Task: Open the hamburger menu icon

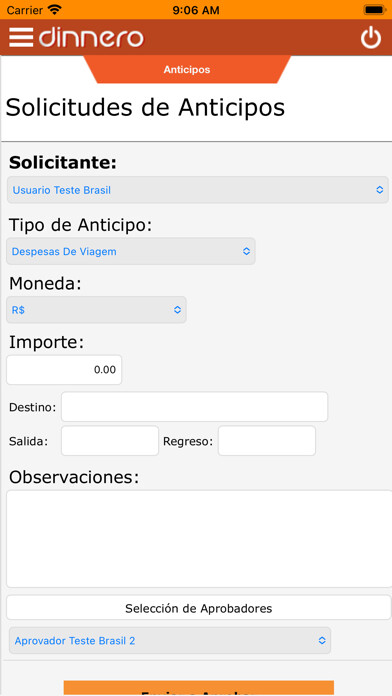Action: click(21, 37)
